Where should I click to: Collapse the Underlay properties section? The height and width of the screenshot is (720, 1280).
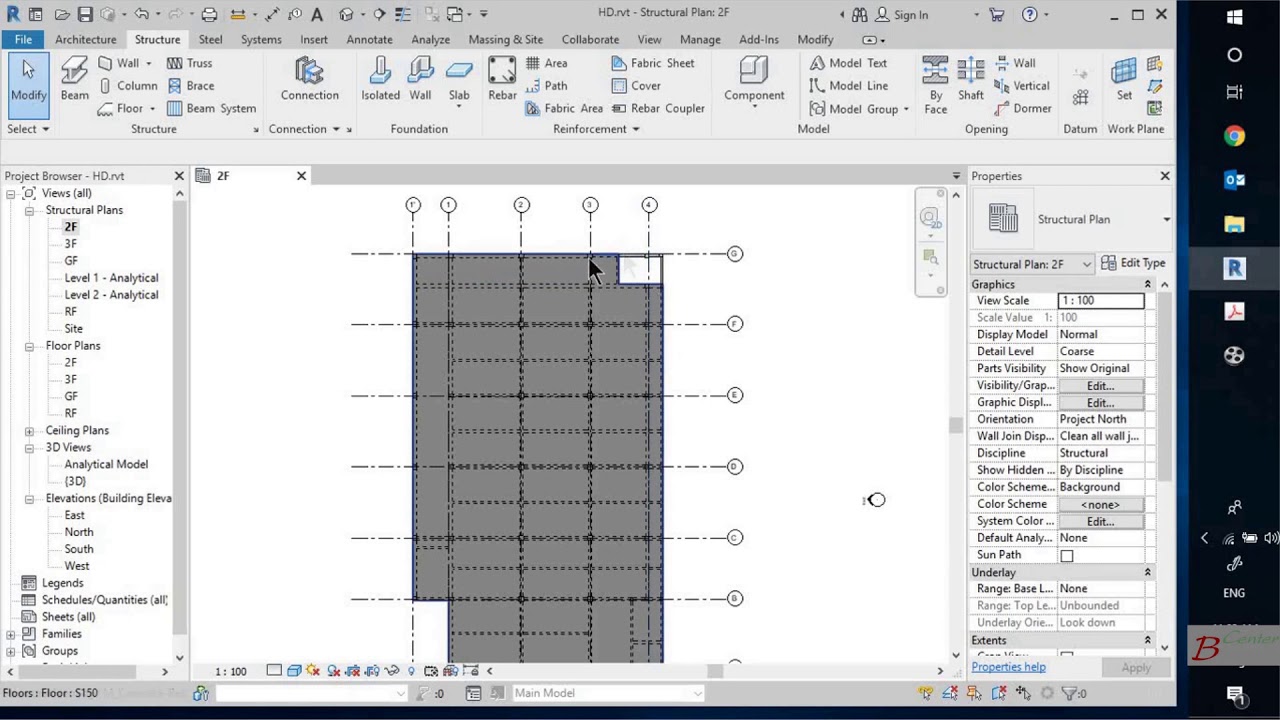click(x=1148, y=573)
